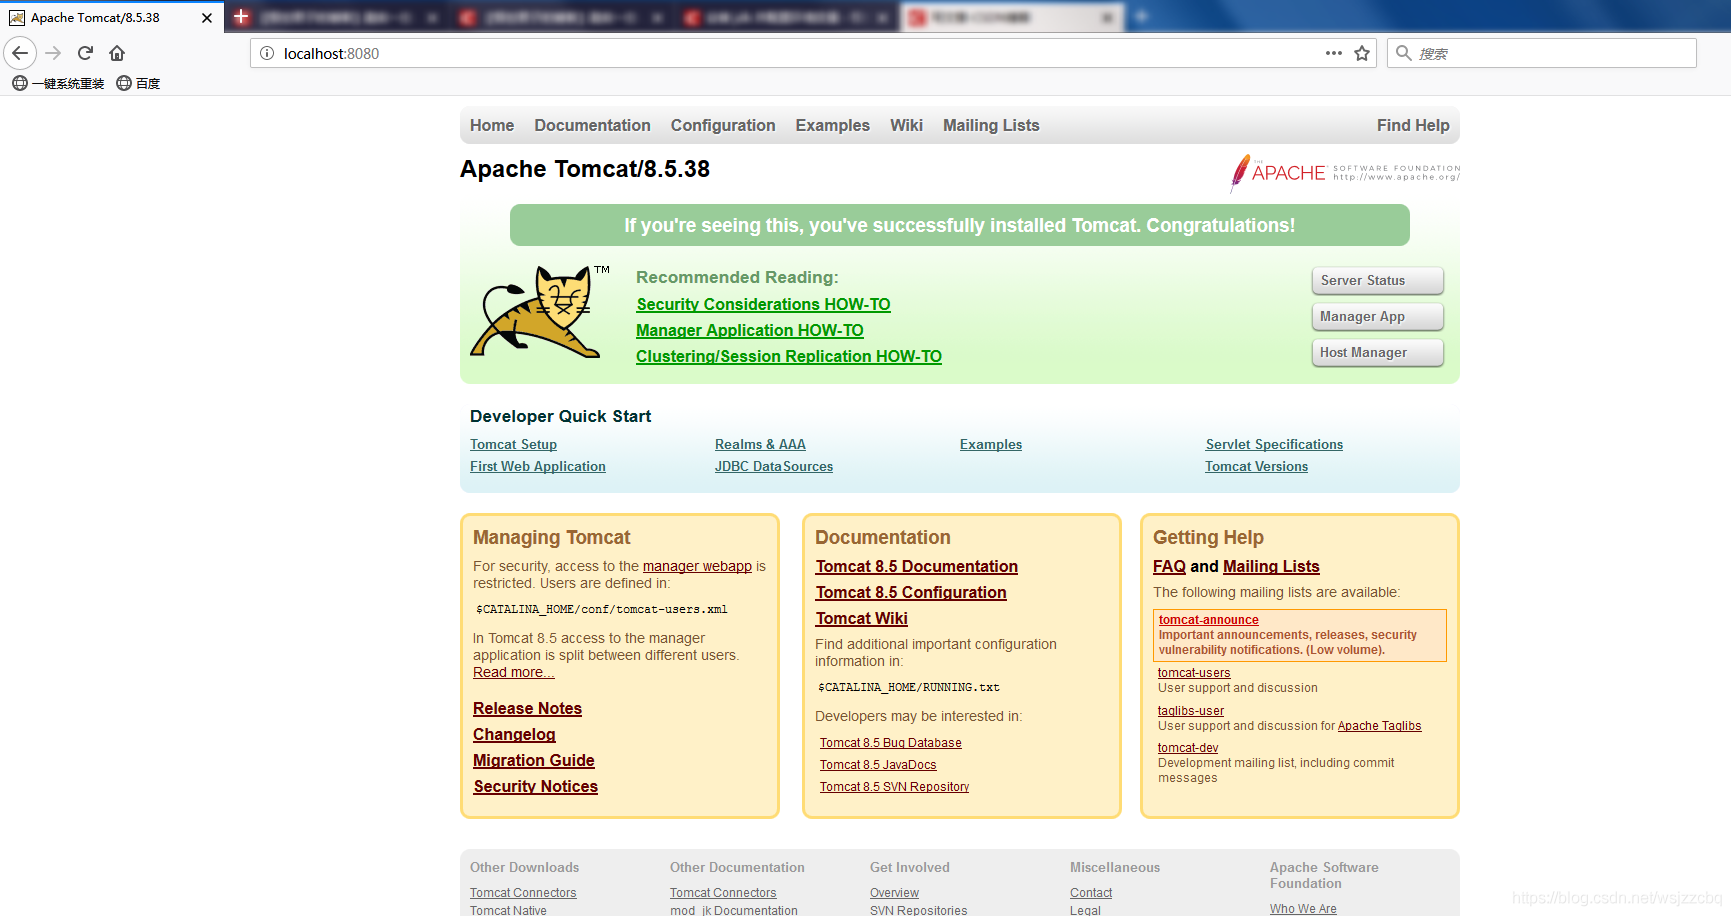Refresh the current page
This screenshot has height=916, width=1731.
coord(85,53)
